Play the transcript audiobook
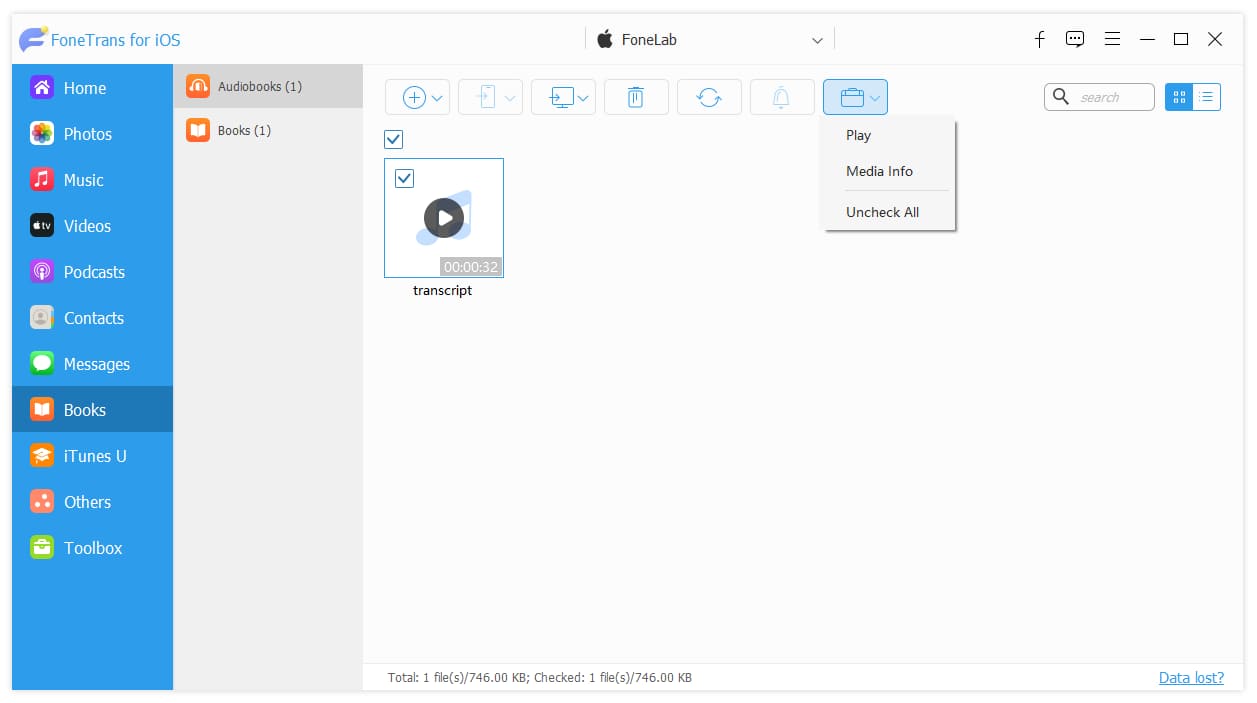The width and height of the screenshot is (1257, 703). [x=444, y=218]
